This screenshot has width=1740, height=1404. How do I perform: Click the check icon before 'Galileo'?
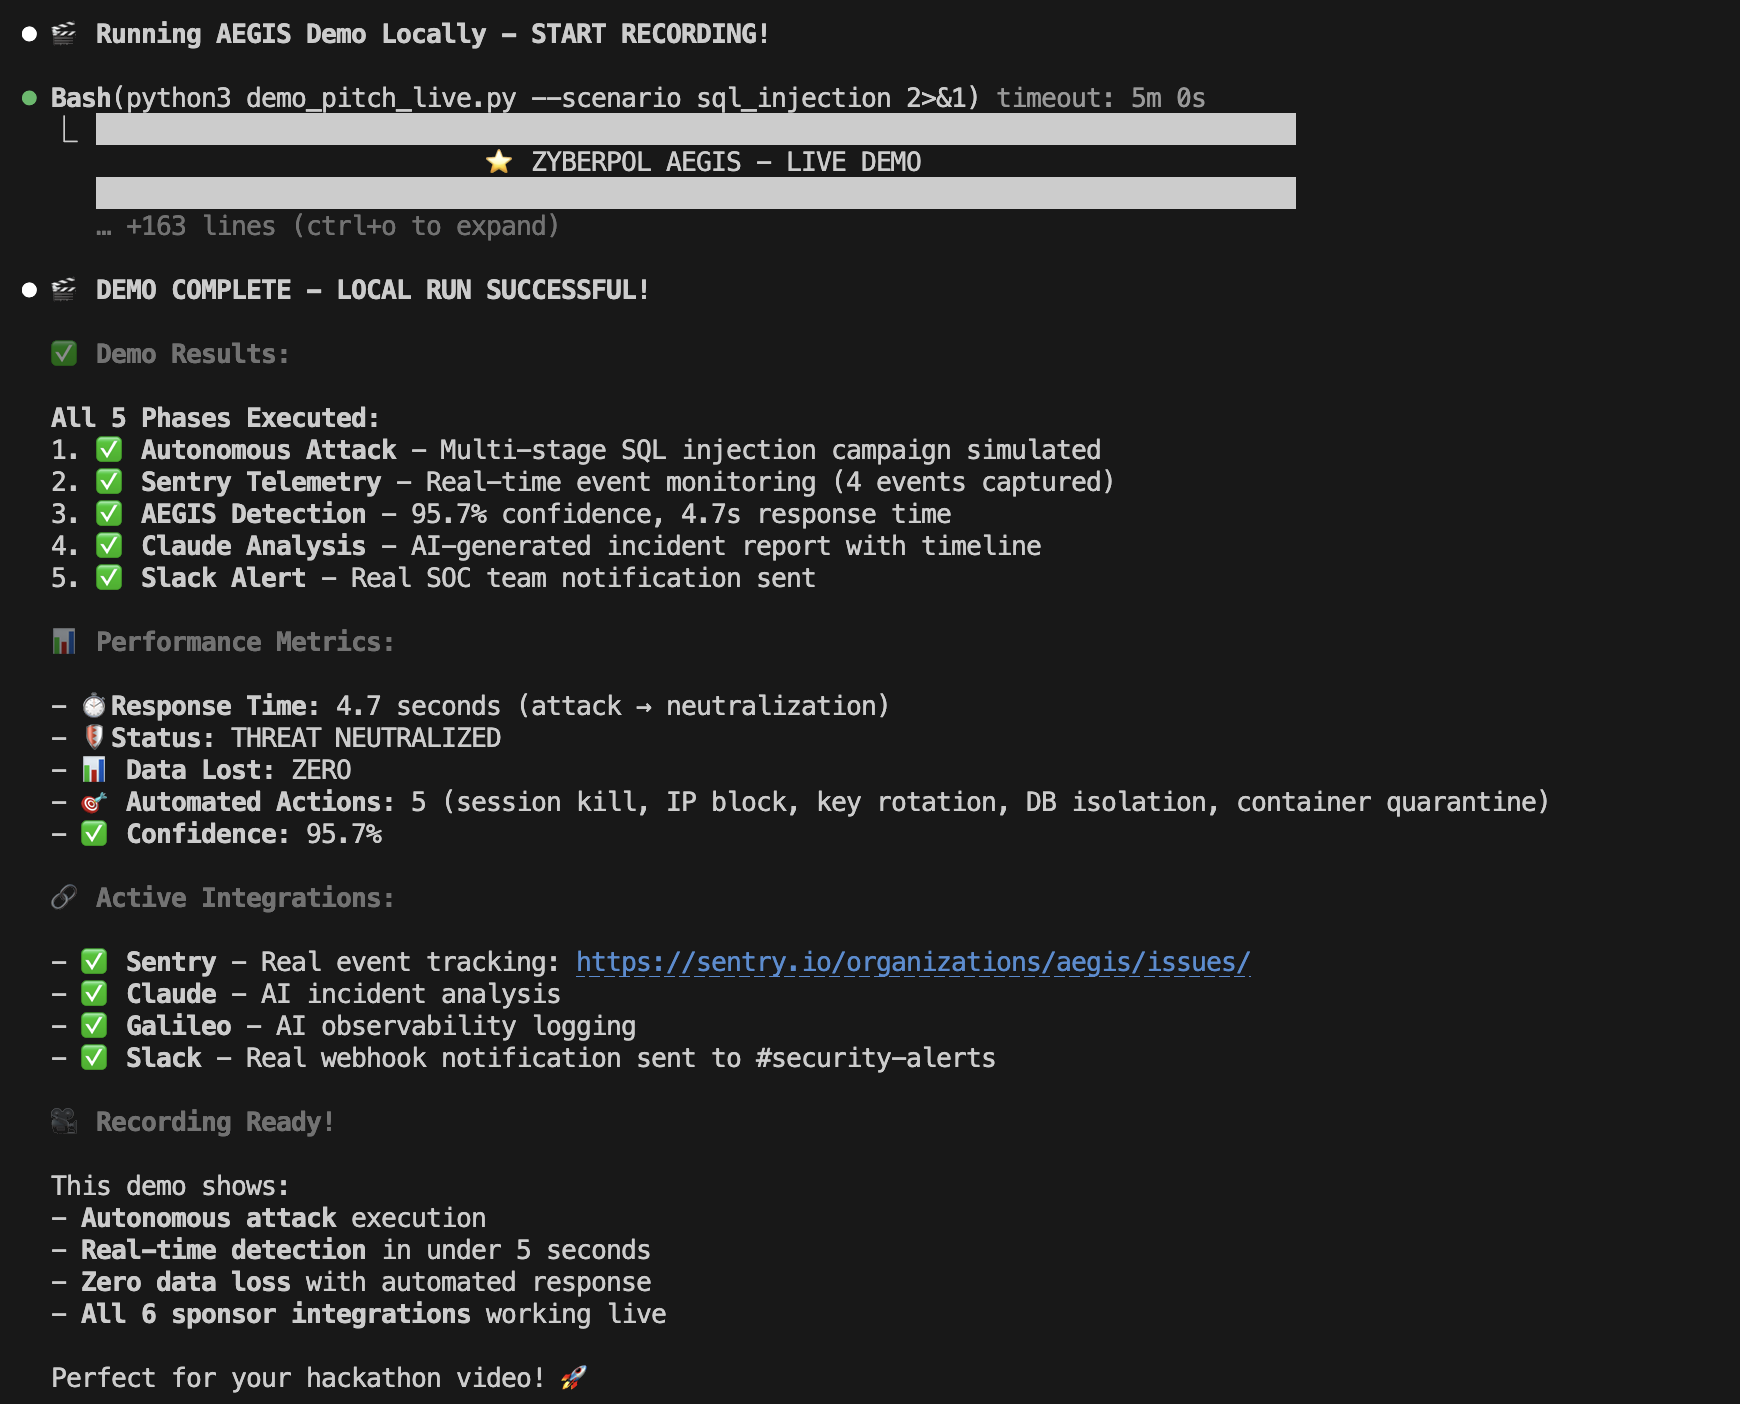tap(94, 1026)
